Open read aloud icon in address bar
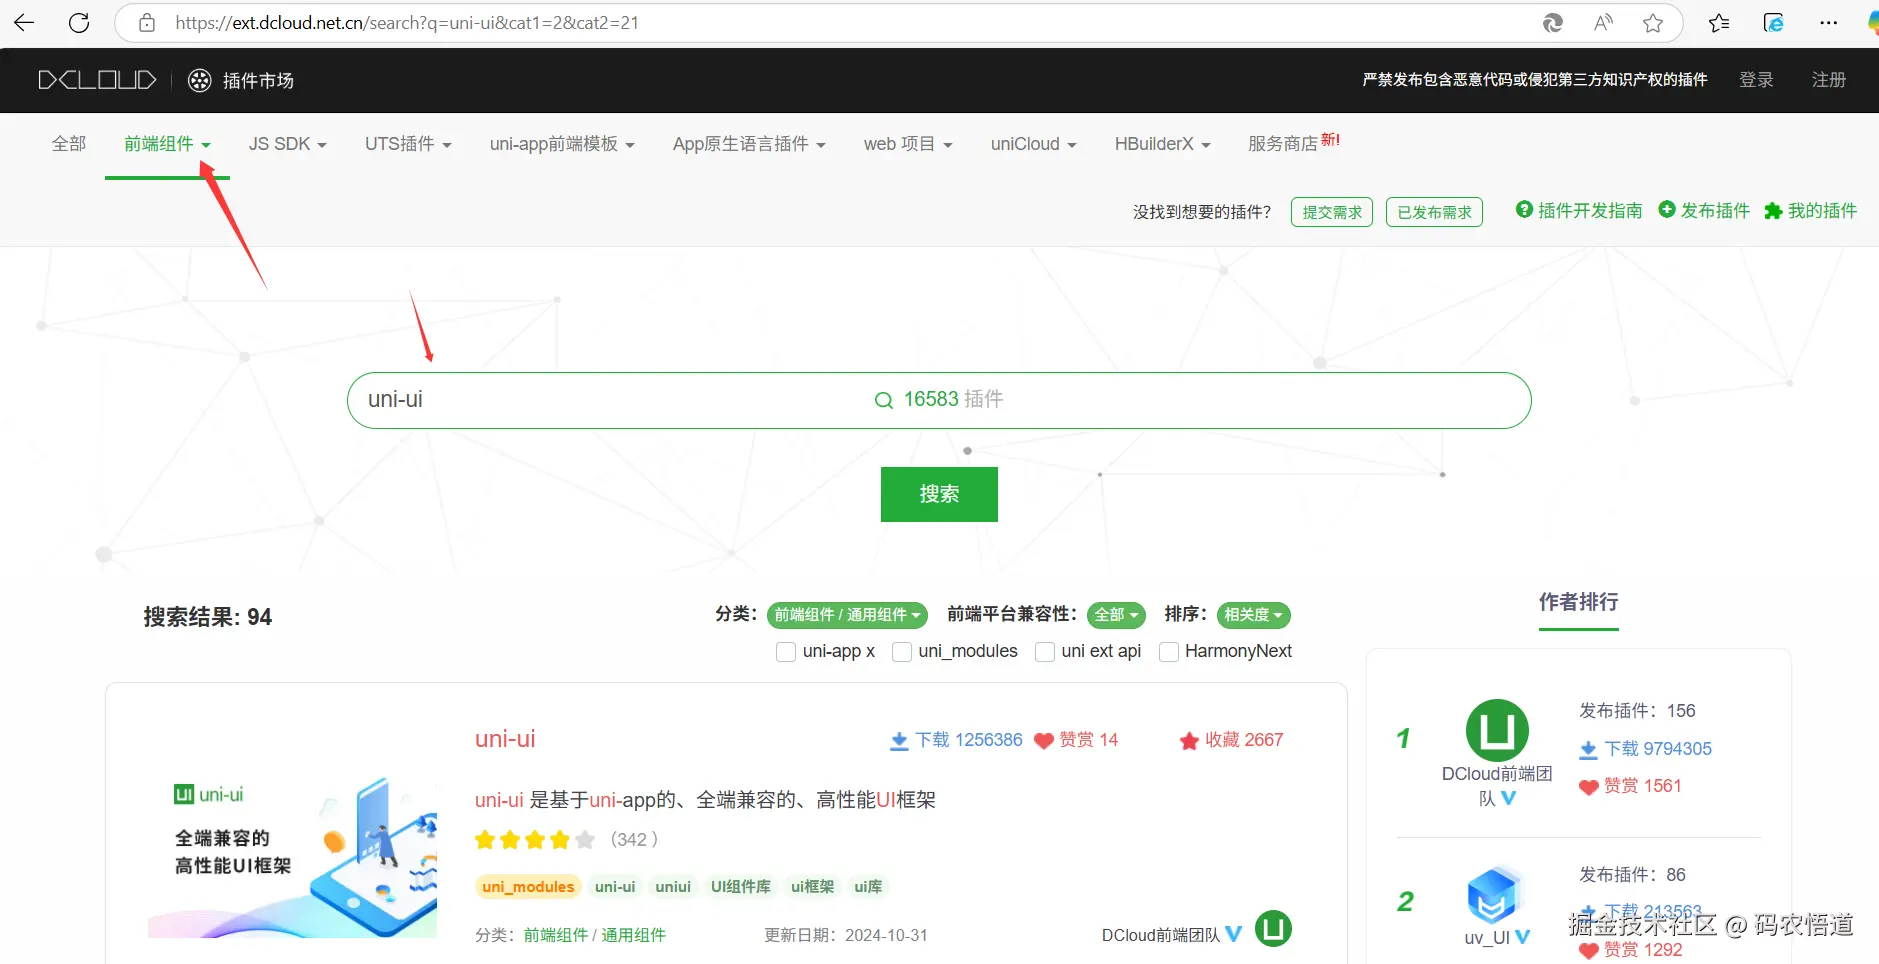This screenshot has width=1879, height=964. point(1603,23)
